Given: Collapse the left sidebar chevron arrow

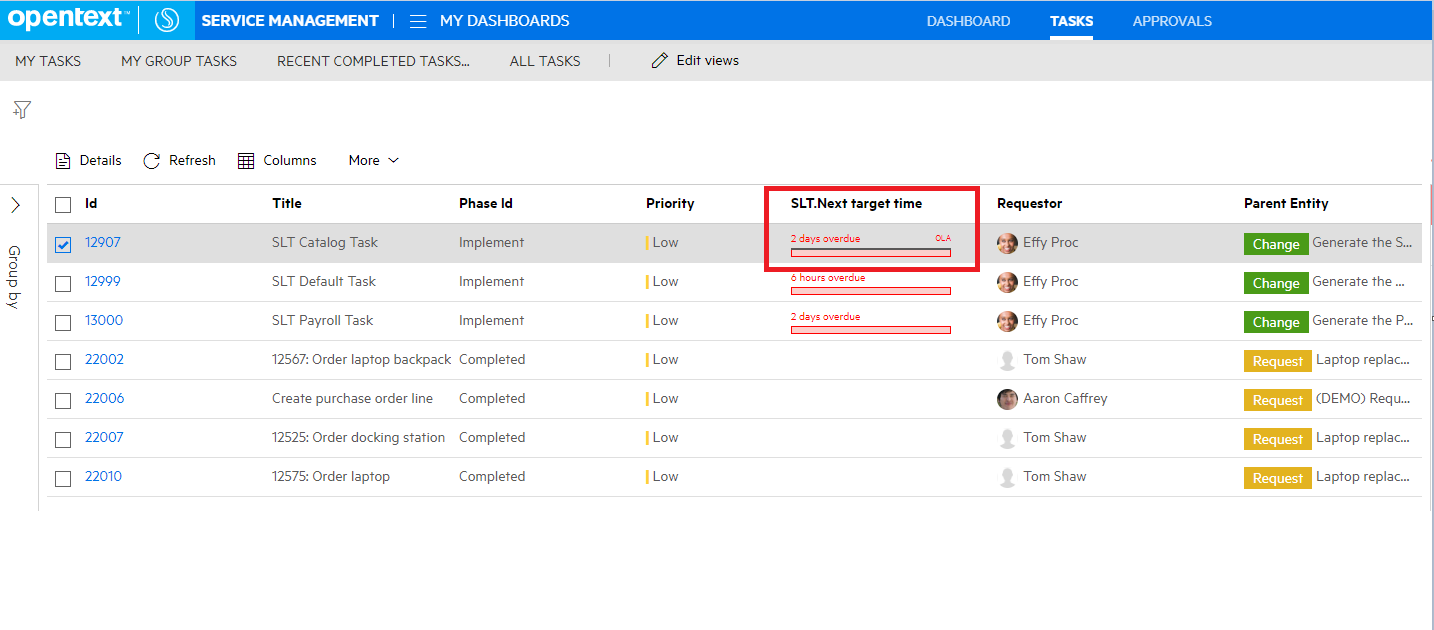Looking at the screenshot, I should point(17,205).
